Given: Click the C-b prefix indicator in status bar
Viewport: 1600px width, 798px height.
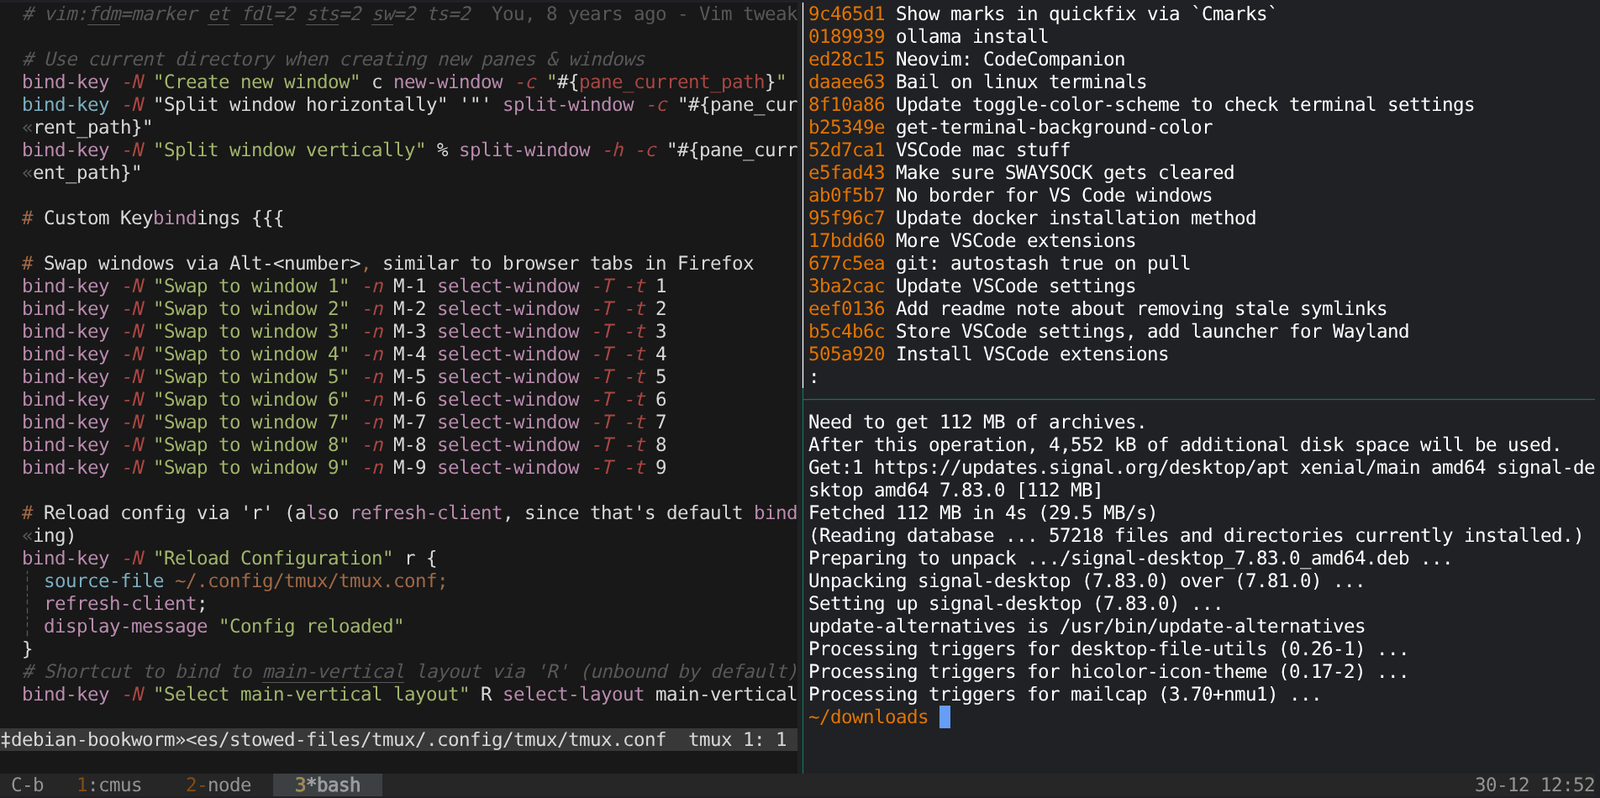Looking at the screenshot, I should point(27,785).
